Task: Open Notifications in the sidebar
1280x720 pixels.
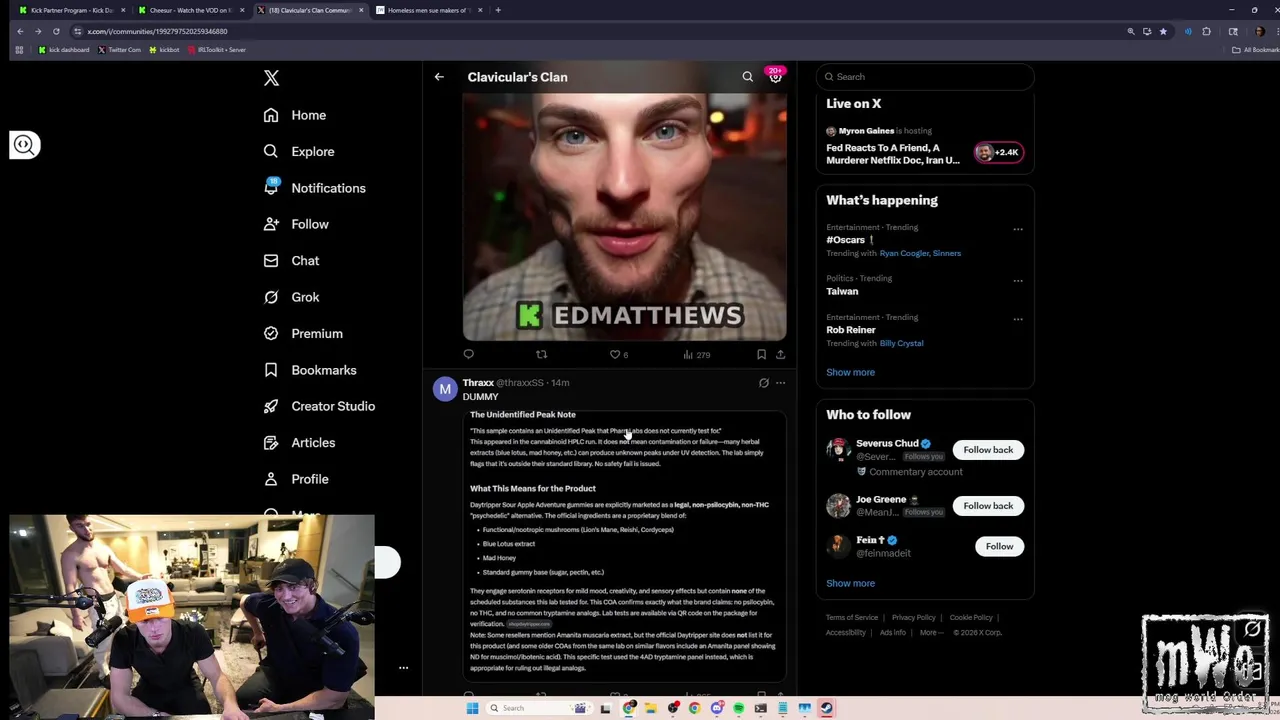Action: (x=314, y=188)
